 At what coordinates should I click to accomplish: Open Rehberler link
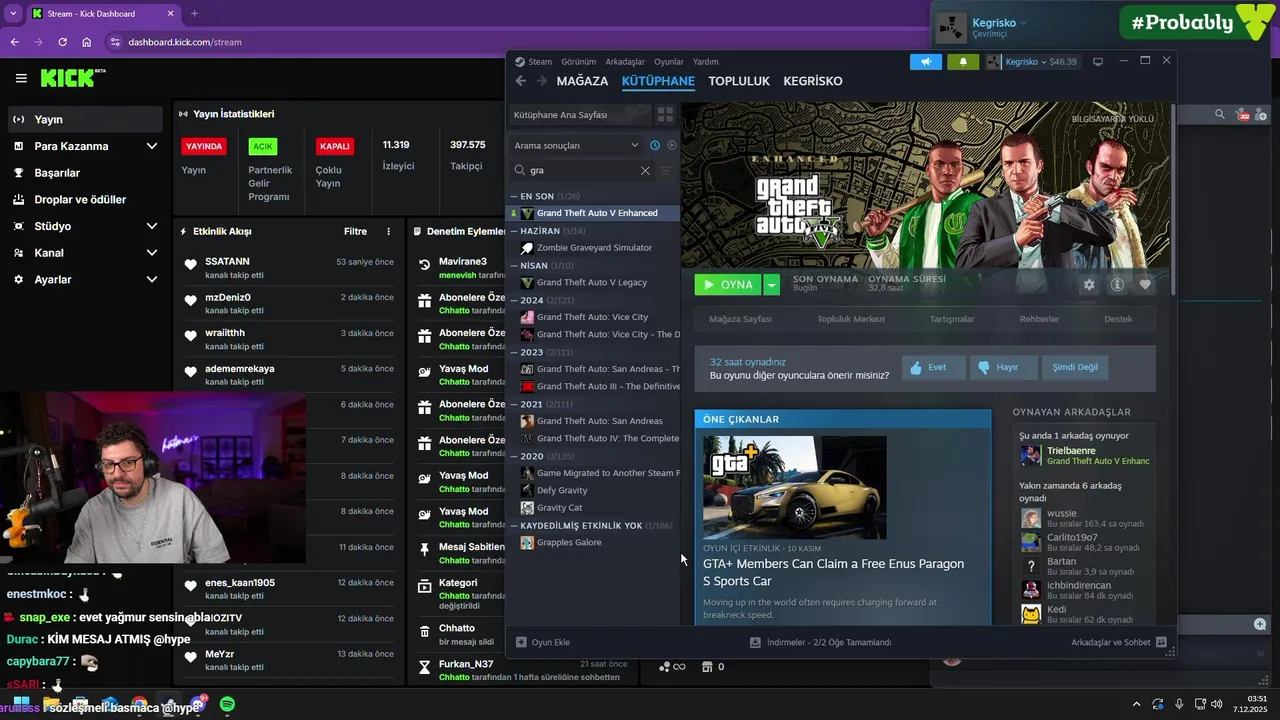coord(1039,319)
